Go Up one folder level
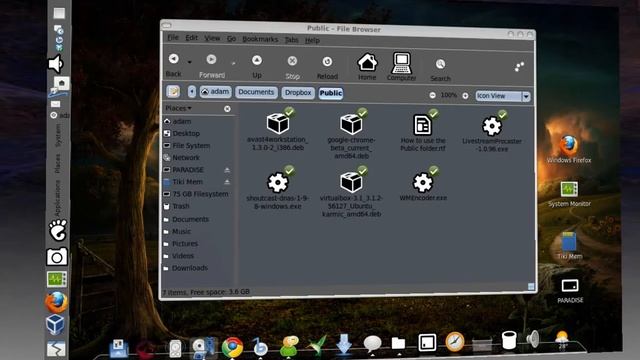The height and width of the screenshot is (360, 640). click(257, 66)
